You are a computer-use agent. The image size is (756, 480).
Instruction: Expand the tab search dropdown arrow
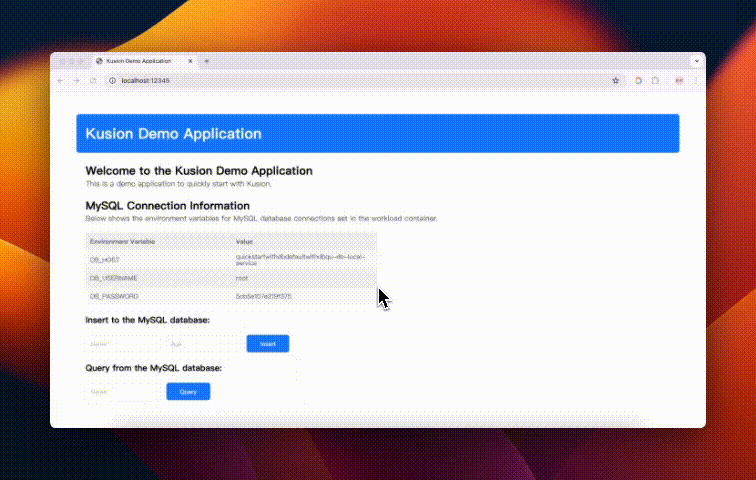[696, 62]
